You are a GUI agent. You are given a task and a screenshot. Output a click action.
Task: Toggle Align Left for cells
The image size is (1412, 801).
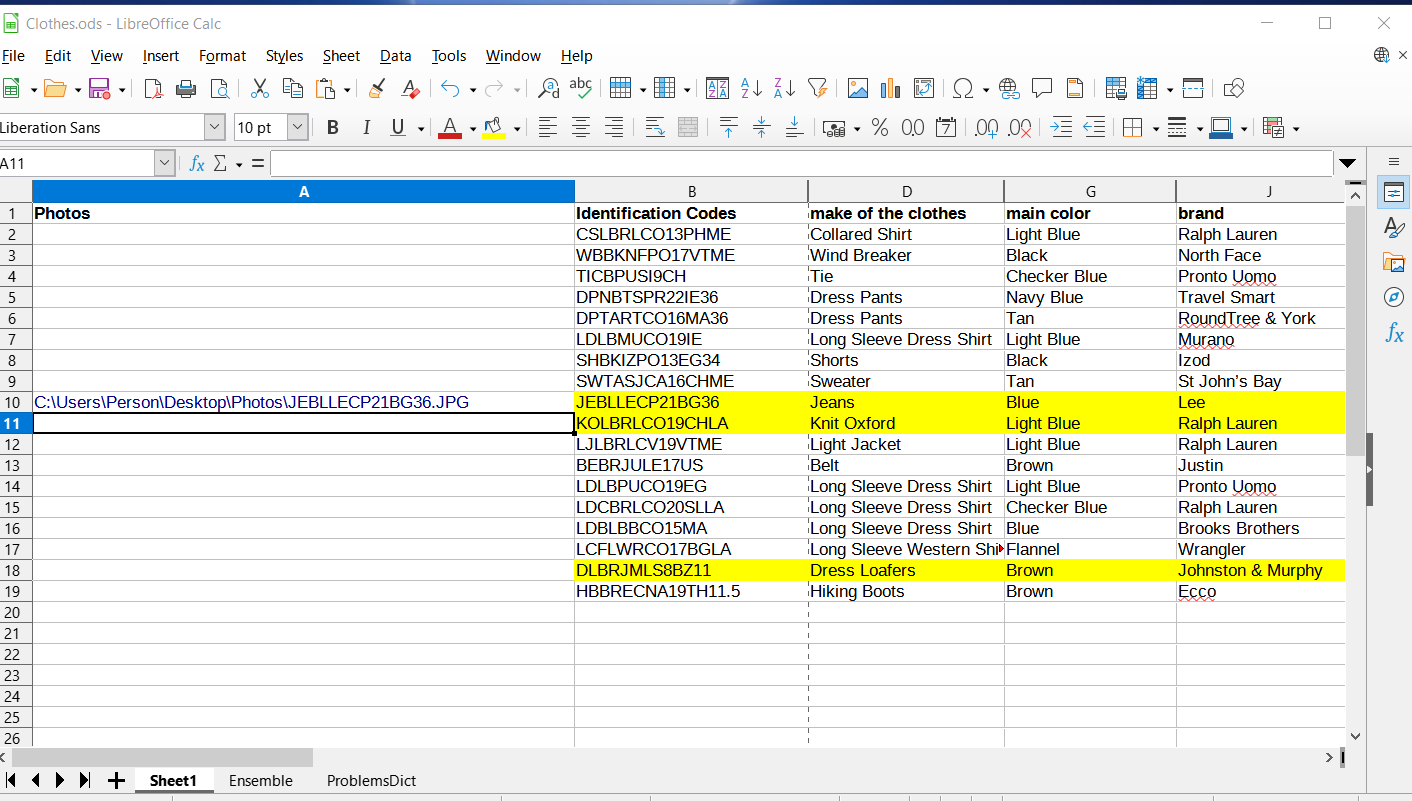click(548, 127)
